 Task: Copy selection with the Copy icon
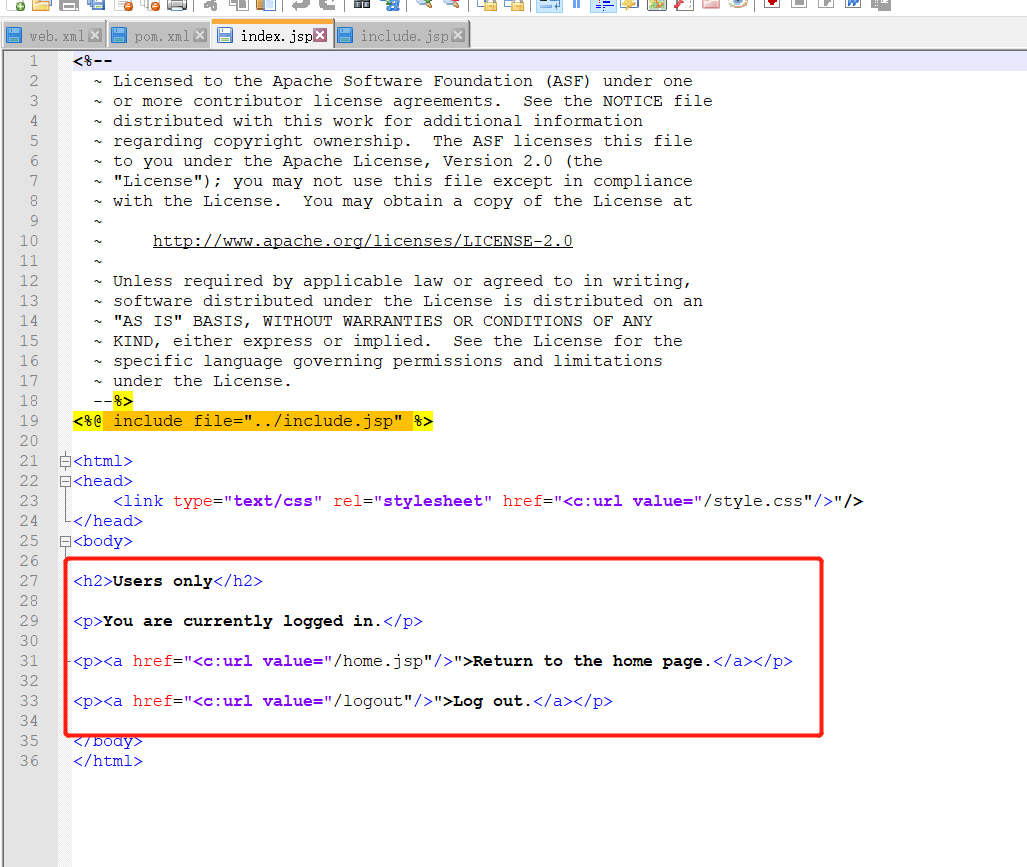coord(238,4)
